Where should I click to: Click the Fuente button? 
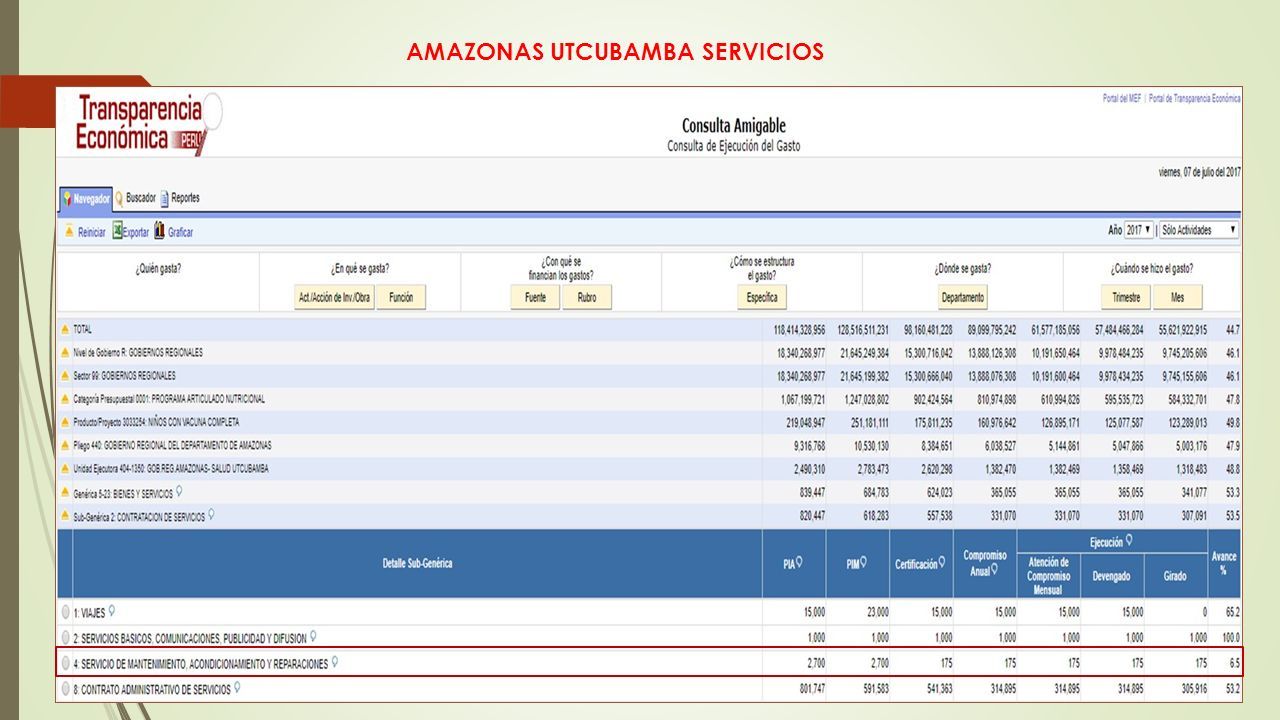[535, 297]
